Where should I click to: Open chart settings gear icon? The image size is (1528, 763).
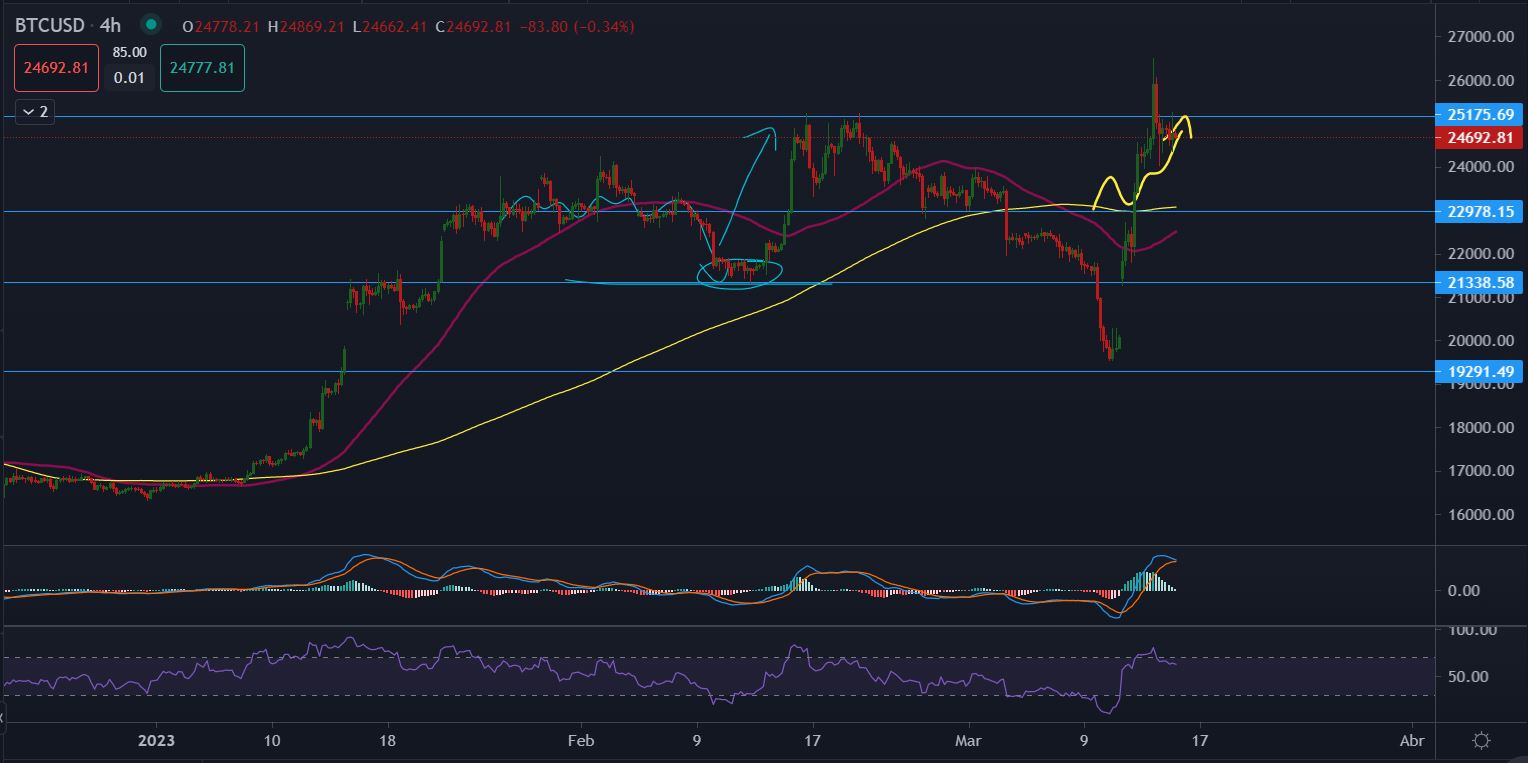[x=1482, y=741]
